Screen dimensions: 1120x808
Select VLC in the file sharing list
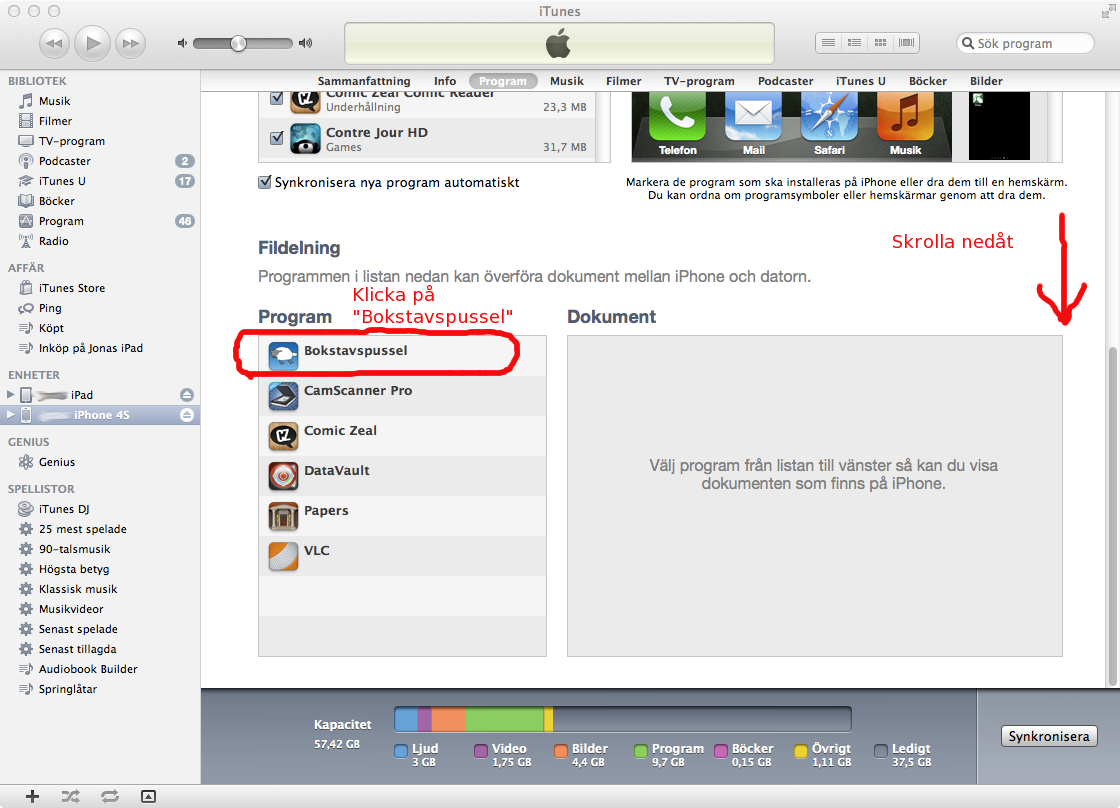(402, 555)
